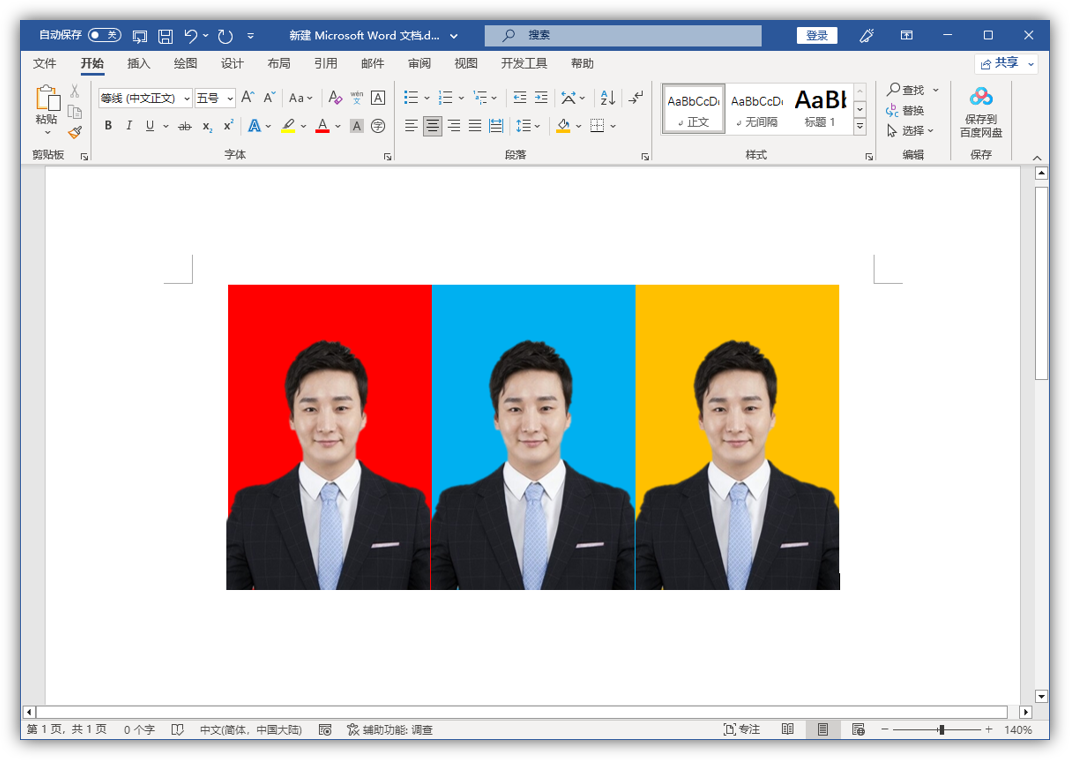The width and height of the screenshot is (1070, 760).
Task: Open the font size dropdown
Action: pos(230,98)
